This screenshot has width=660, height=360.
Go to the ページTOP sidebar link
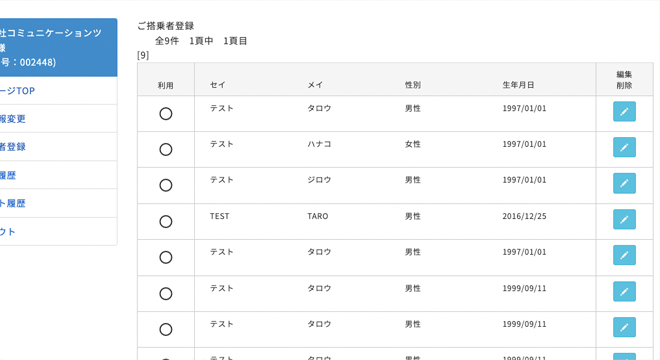point(17,91)
